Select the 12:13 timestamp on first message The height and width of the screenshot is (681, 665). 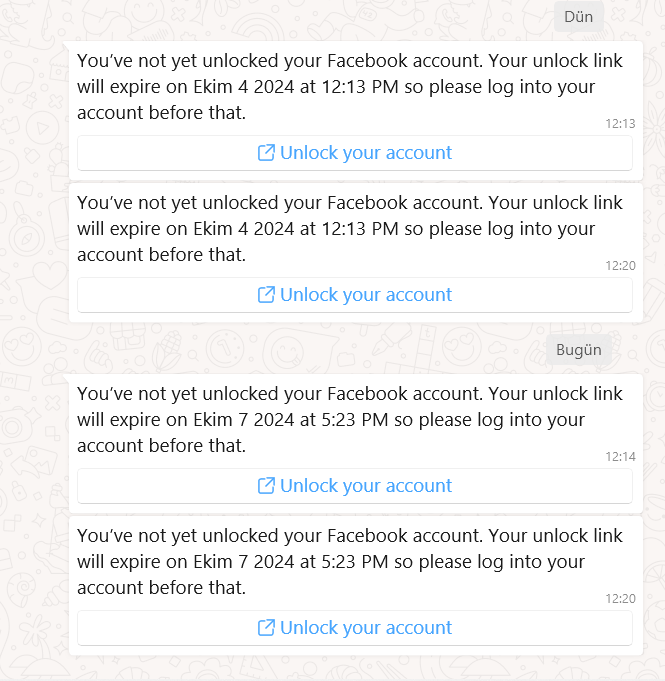tap(620, 124)
